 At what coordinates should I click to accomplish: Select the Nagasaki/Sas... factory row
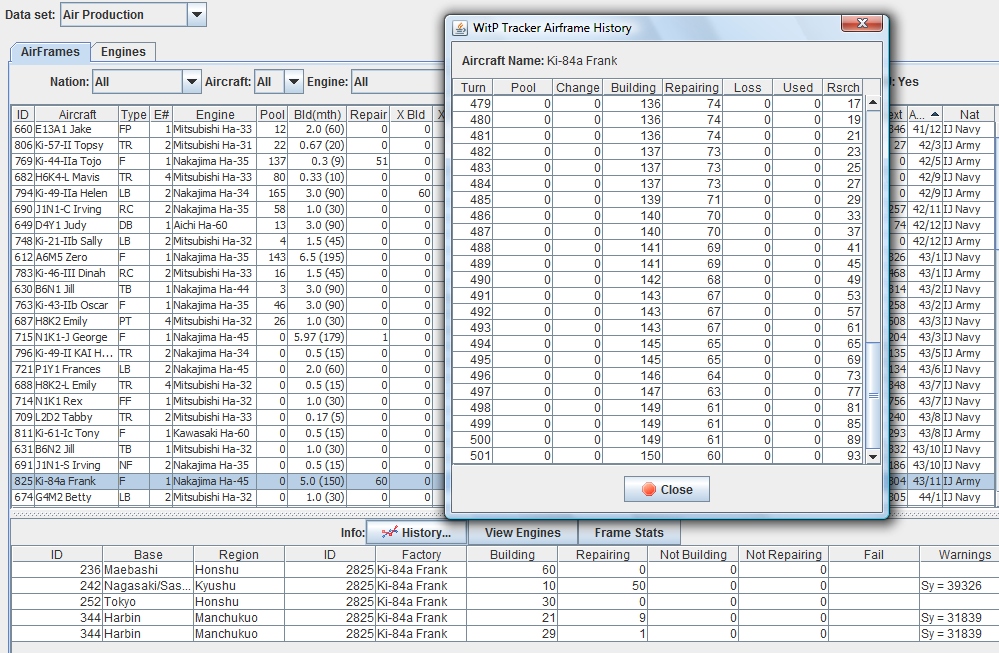[x=503, y=585]
